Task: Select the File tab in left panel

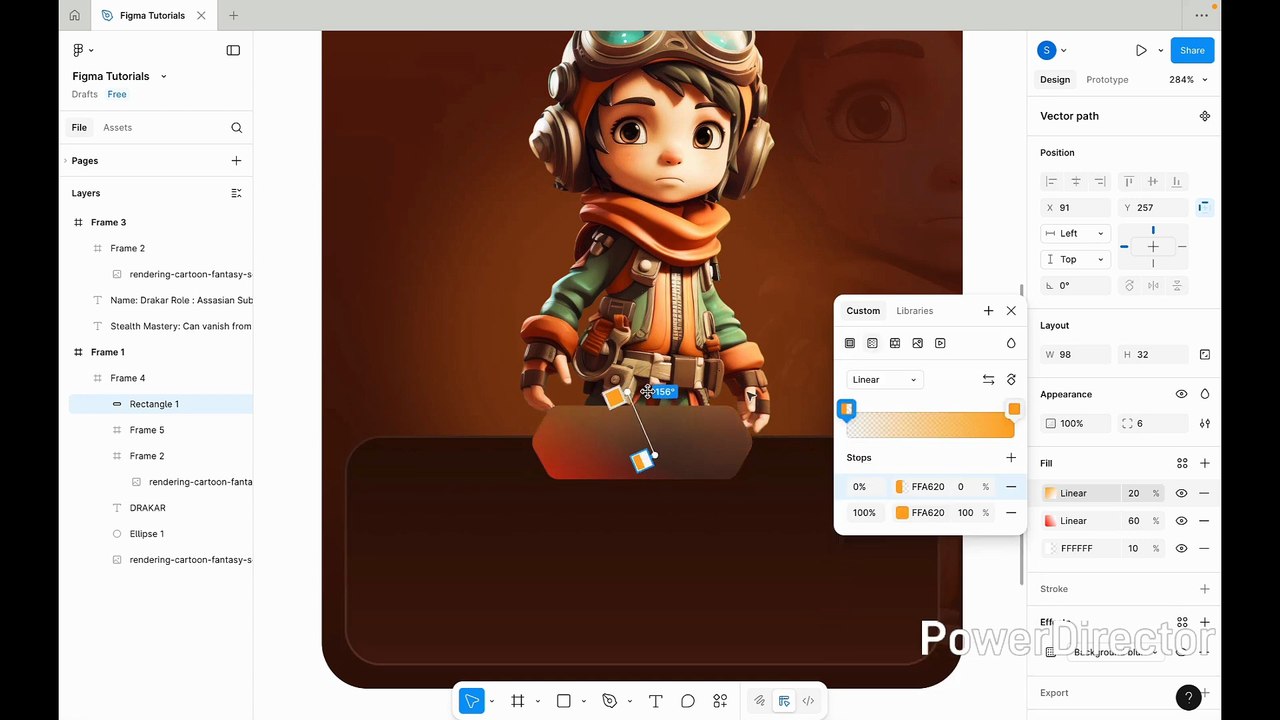Action: tap(79, 127)
